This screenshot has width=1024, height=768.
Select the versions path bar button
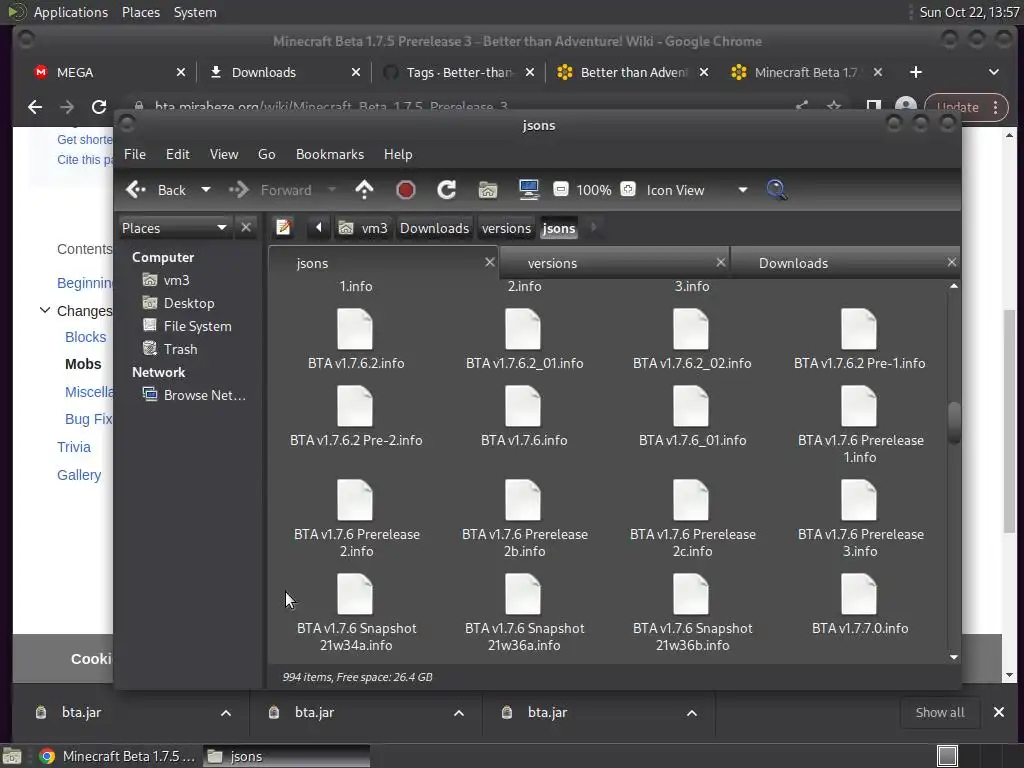point(506,228)
